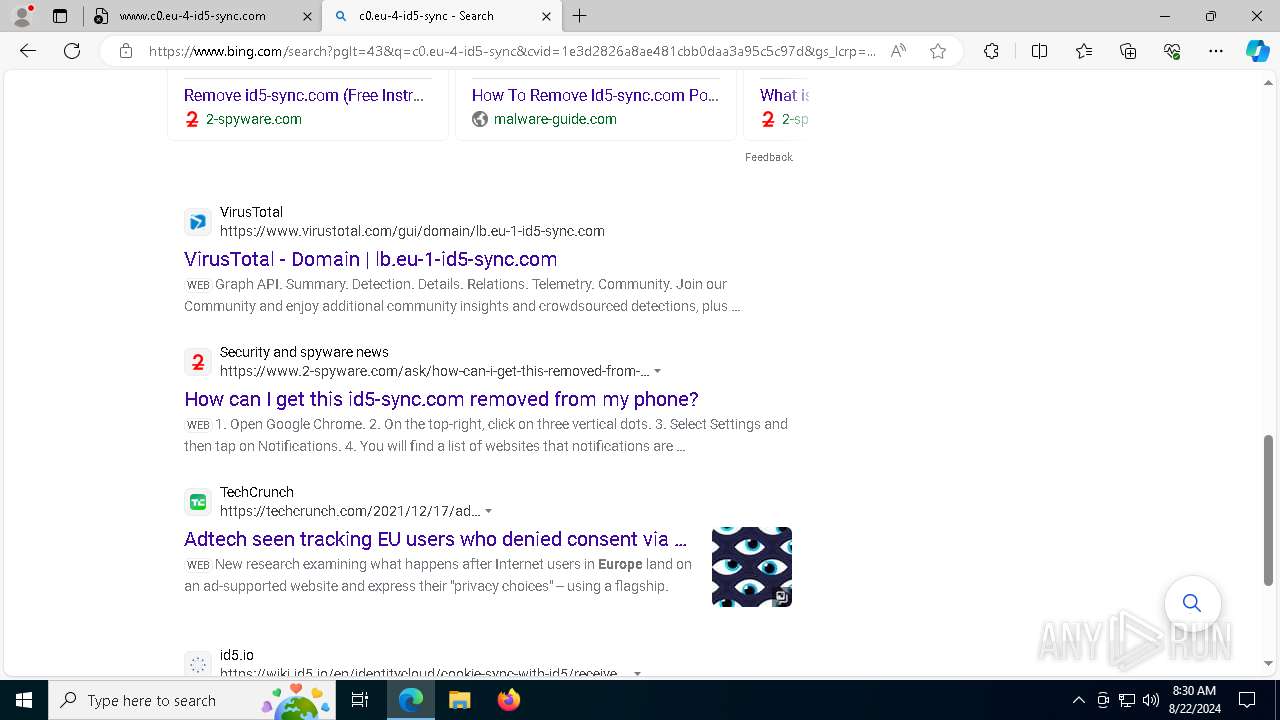Viewport: 1280px width, 720px height.
Task: Open File Explorer from taskbar
Action: 459,700
